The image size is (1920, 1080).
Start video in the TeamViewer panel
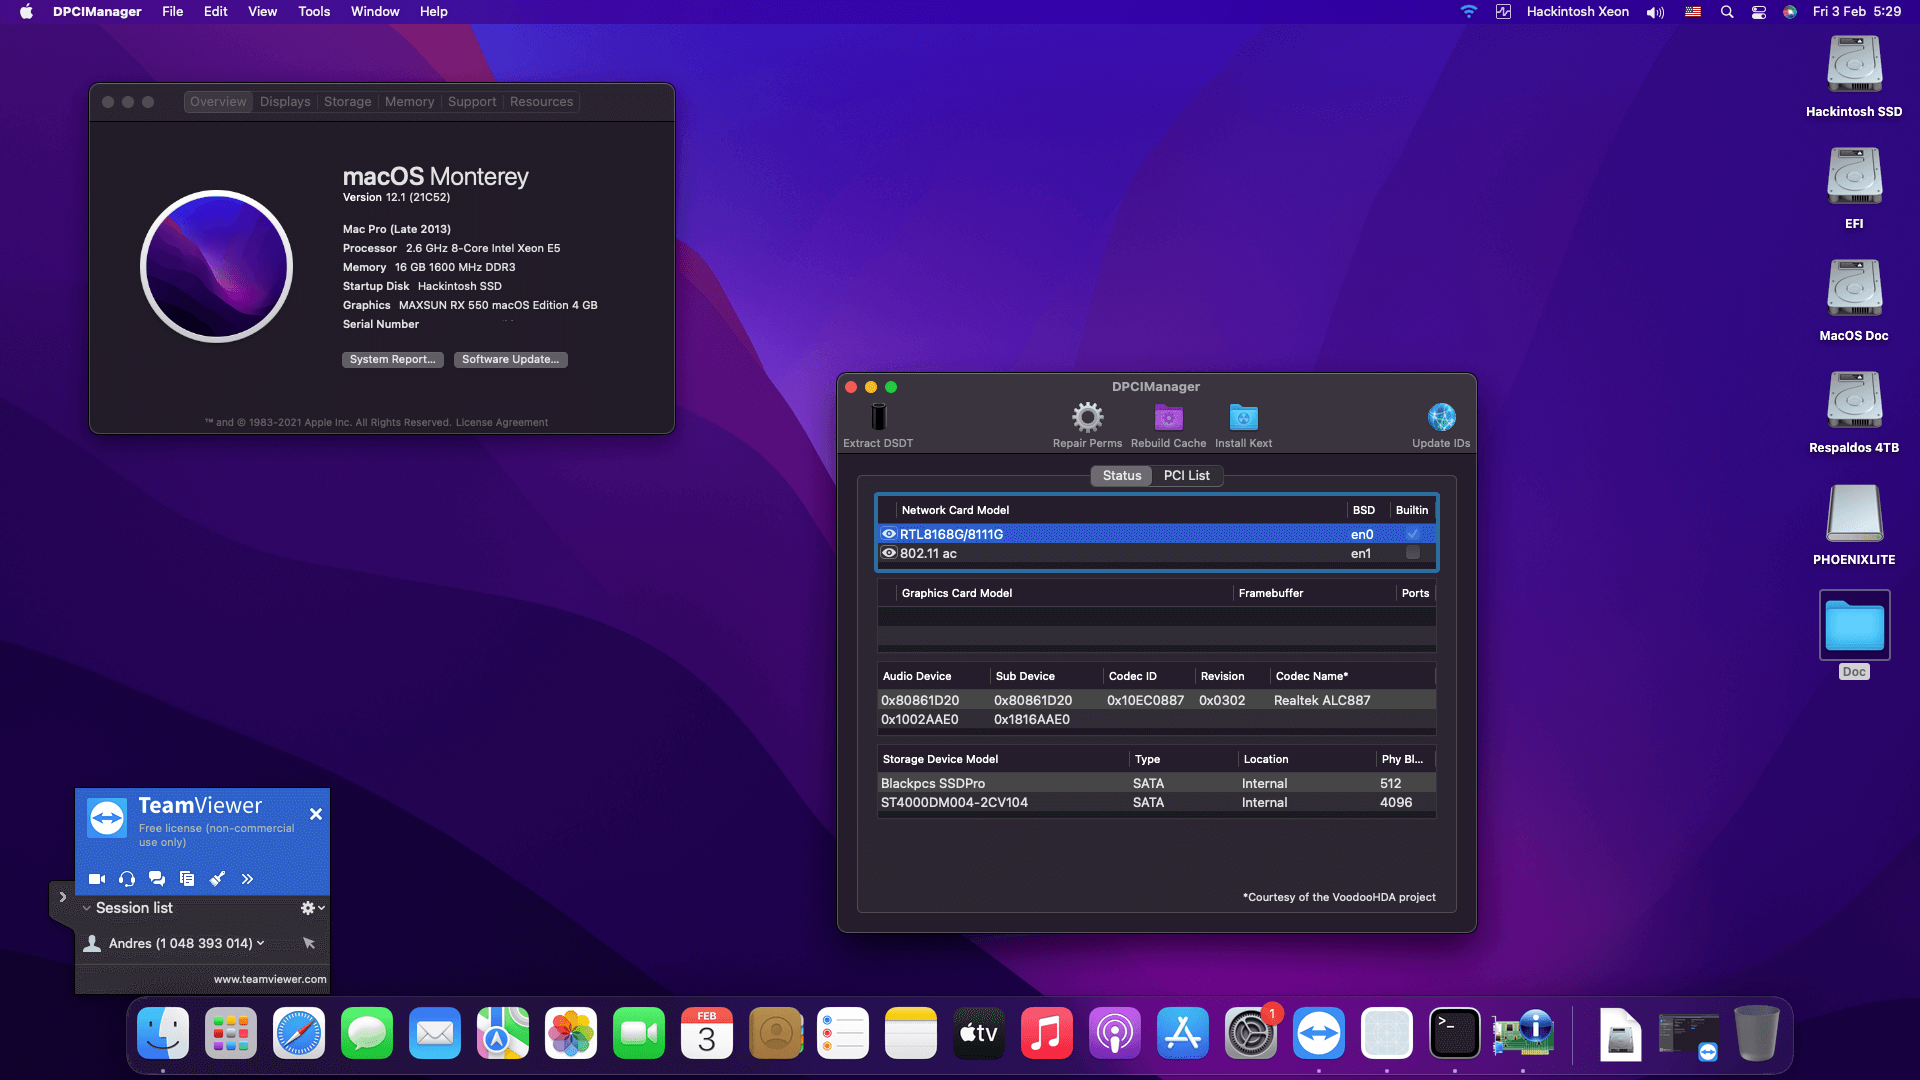coord(97,879)
